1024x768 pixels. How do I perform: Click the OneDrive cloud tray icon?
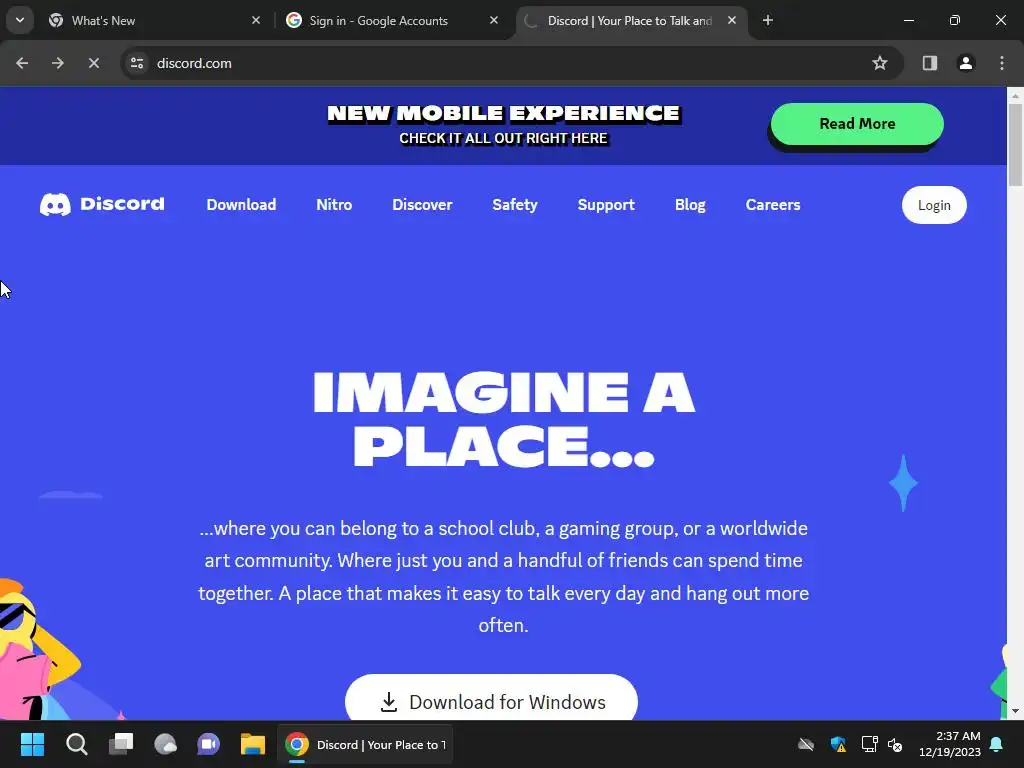tap(806, 744)
